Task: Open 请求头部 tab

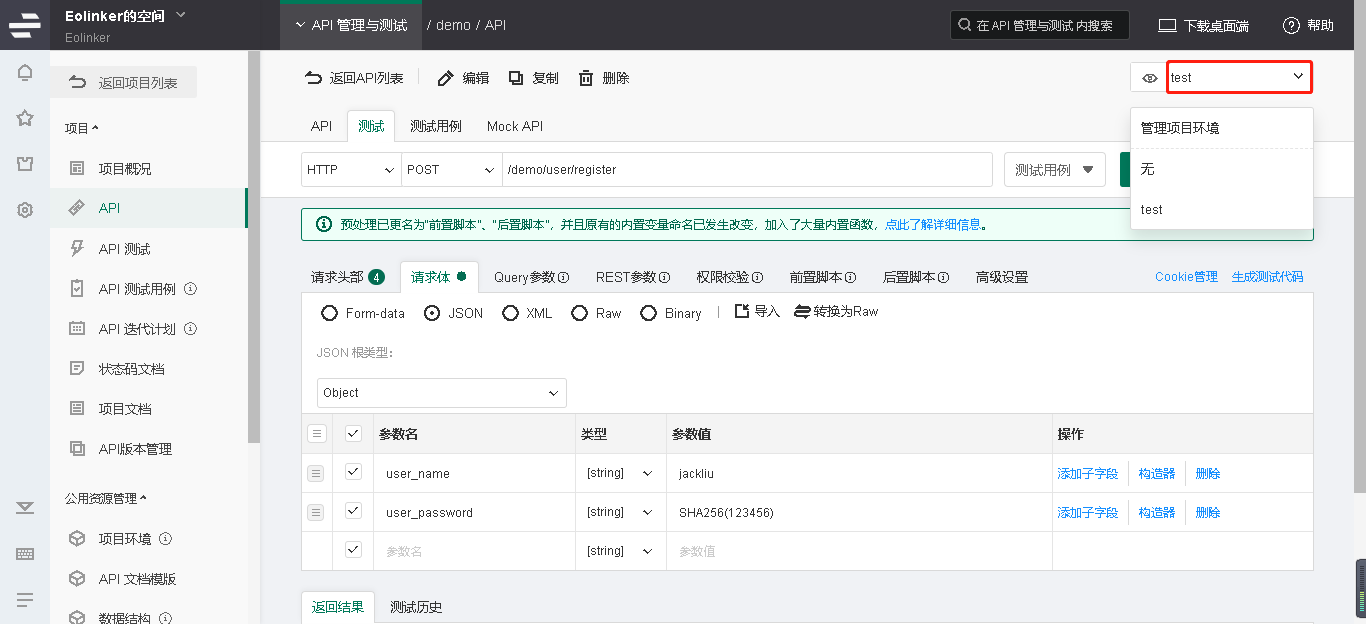Action: pos(348,277)
